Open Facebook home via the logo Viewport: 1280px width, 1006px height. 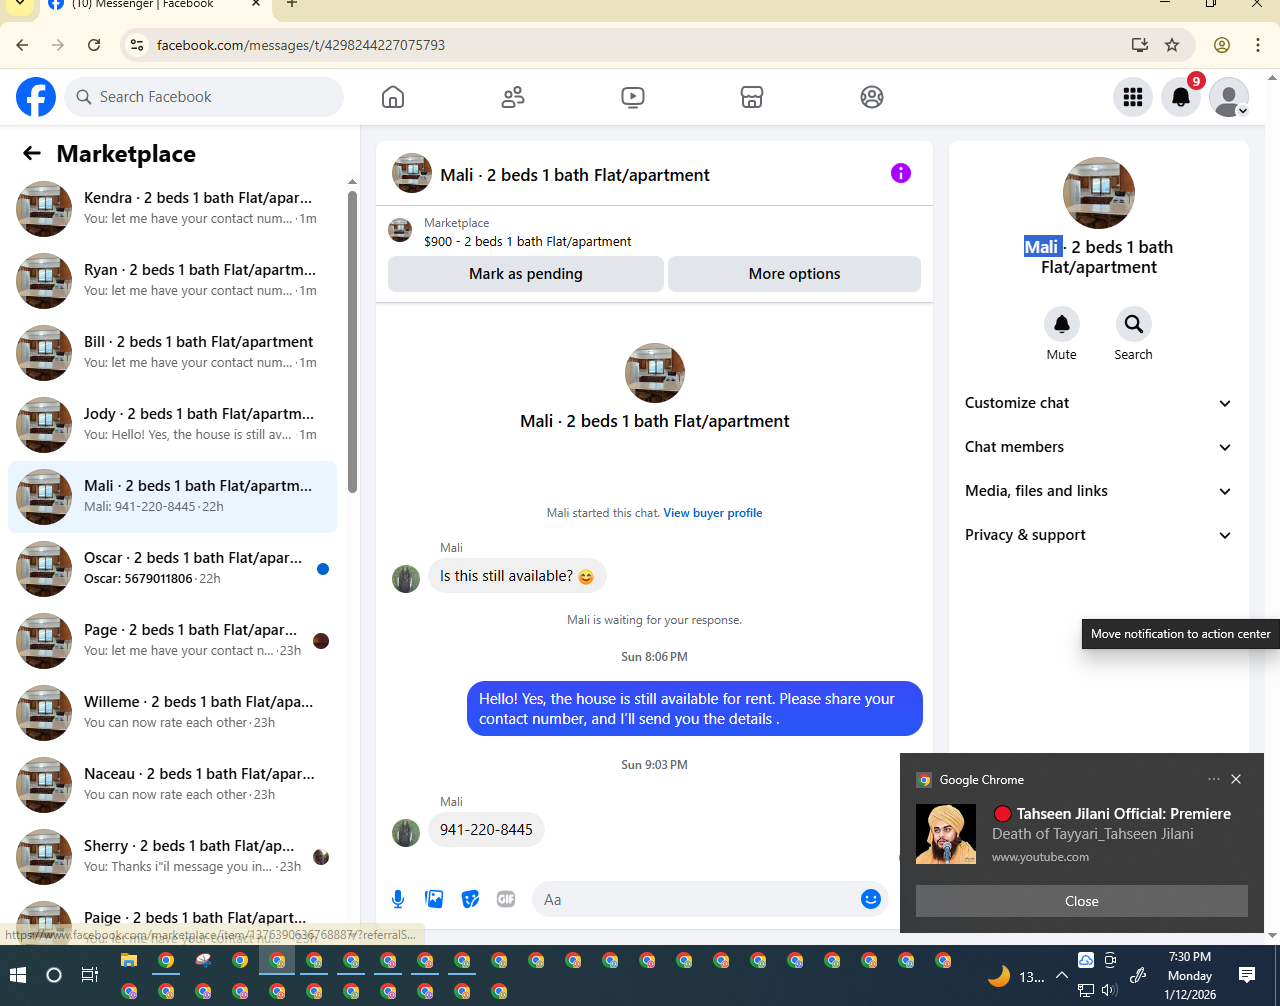tap(36, 97)
